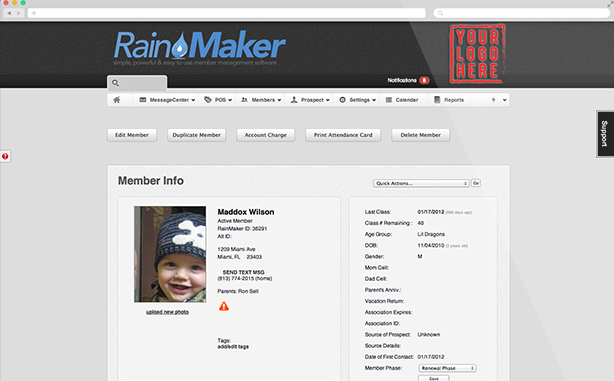614x381 pixels.
Task: Click the Delete Member button
Action: click(421, 135)
